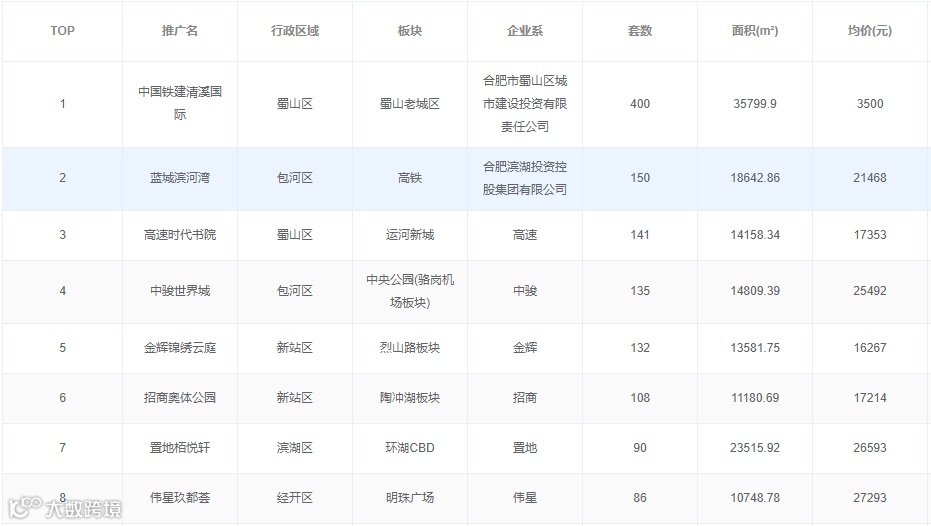Click area value 35799.9
The width and height of the screenshot is (931, 526).
click(755, 104)
